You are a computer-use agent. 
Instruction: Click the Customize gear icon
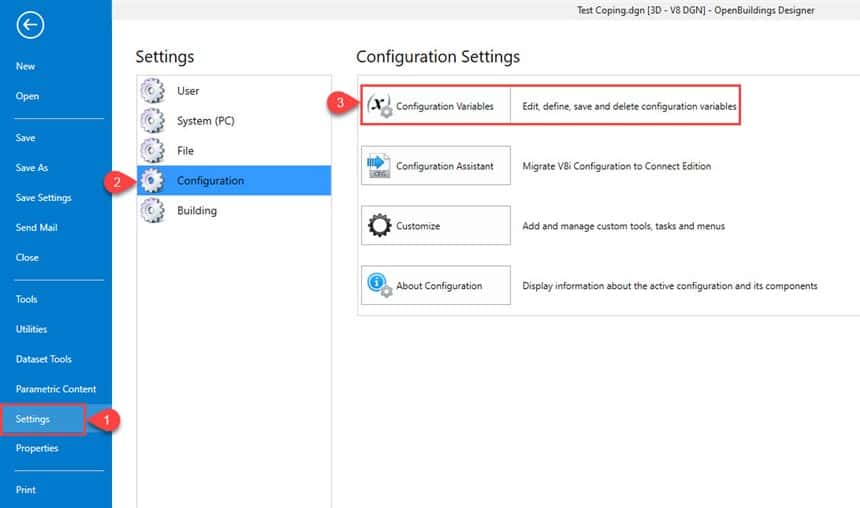click(379, 225)
